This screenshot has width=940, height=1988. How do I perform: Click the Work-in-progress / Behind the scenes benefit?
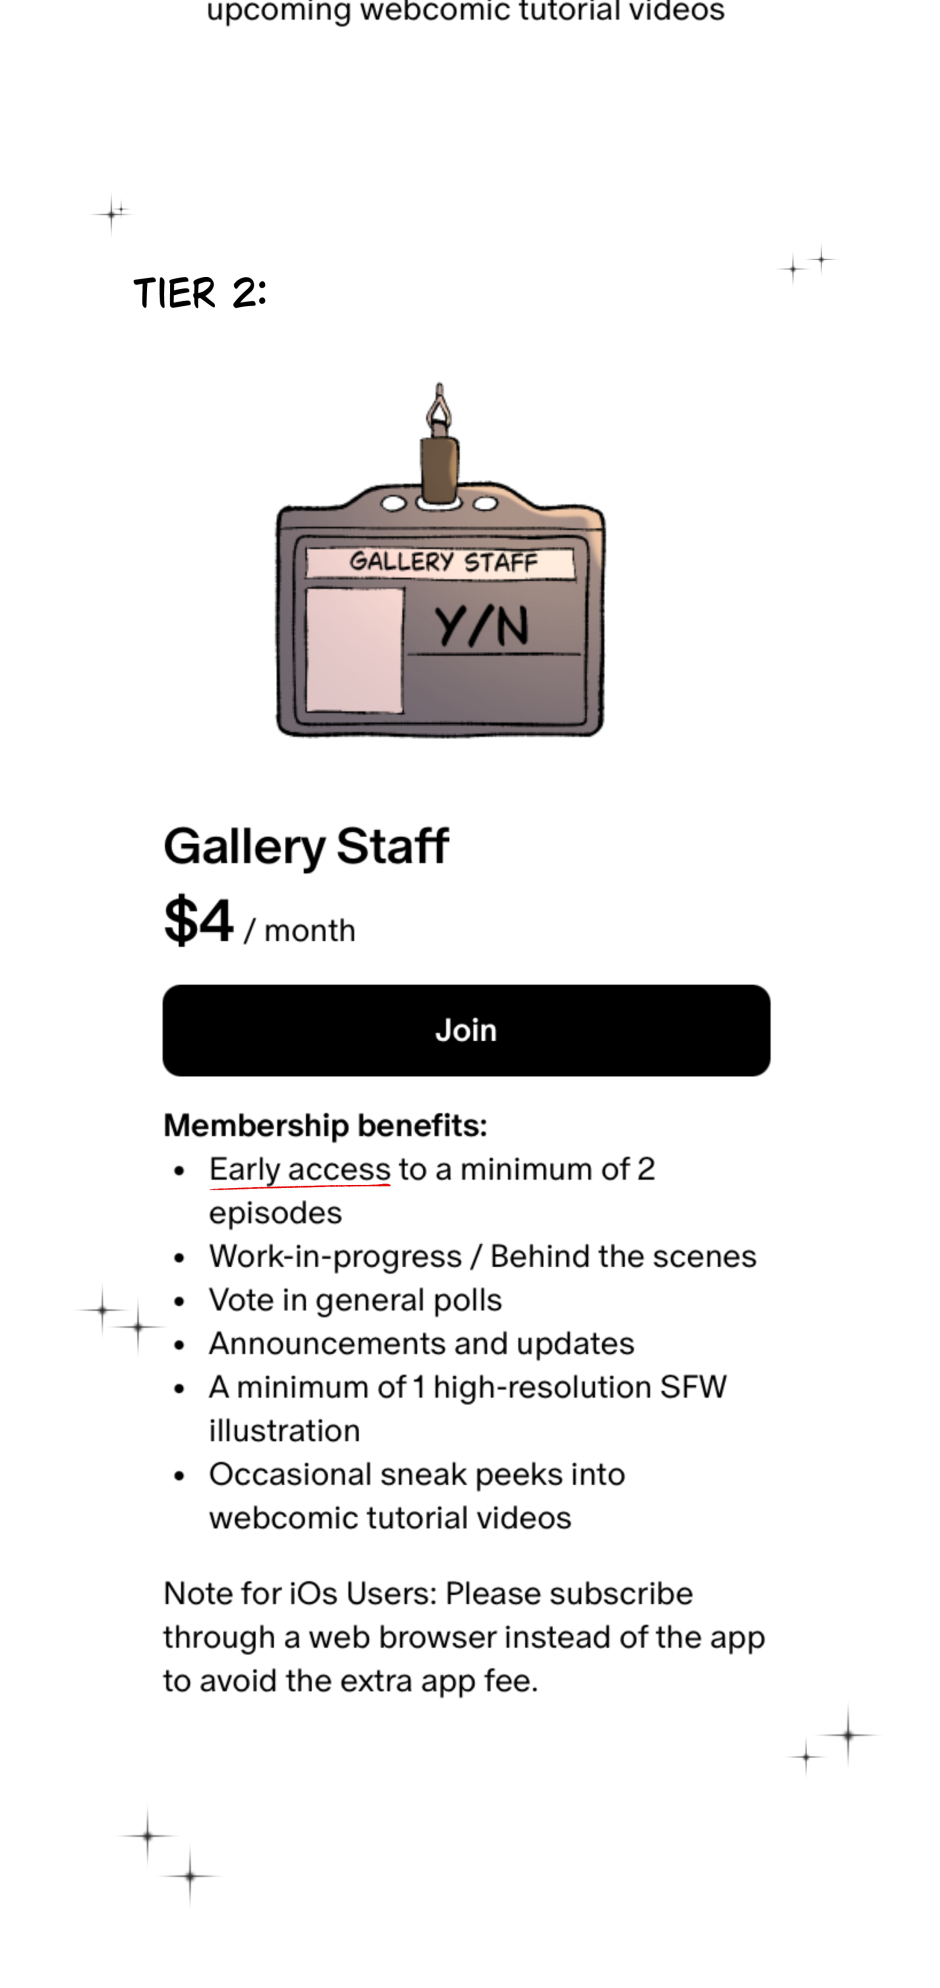tap(482, 1257)
